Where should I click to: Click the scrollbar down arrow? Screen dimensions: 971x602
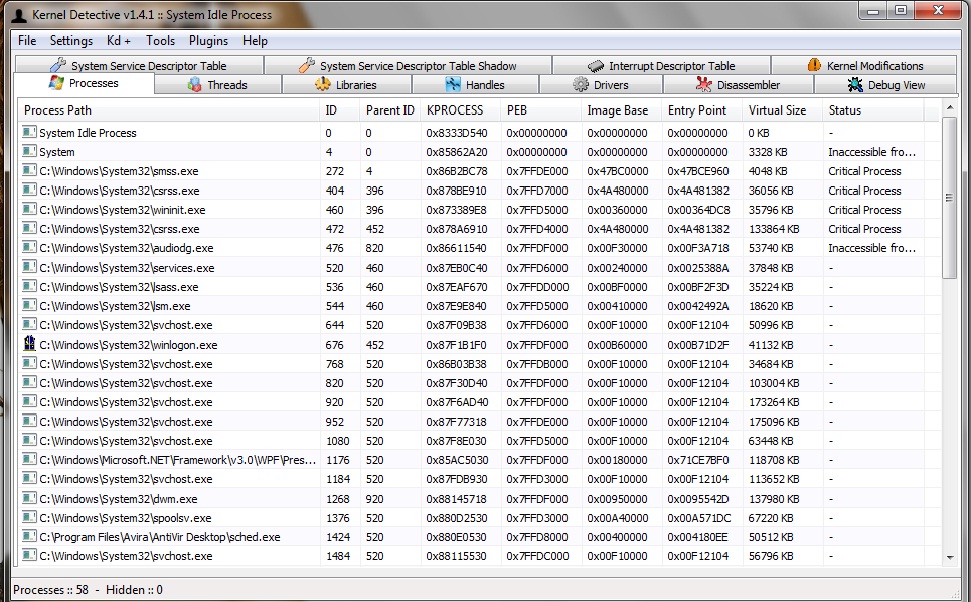[x=949, y=557]
